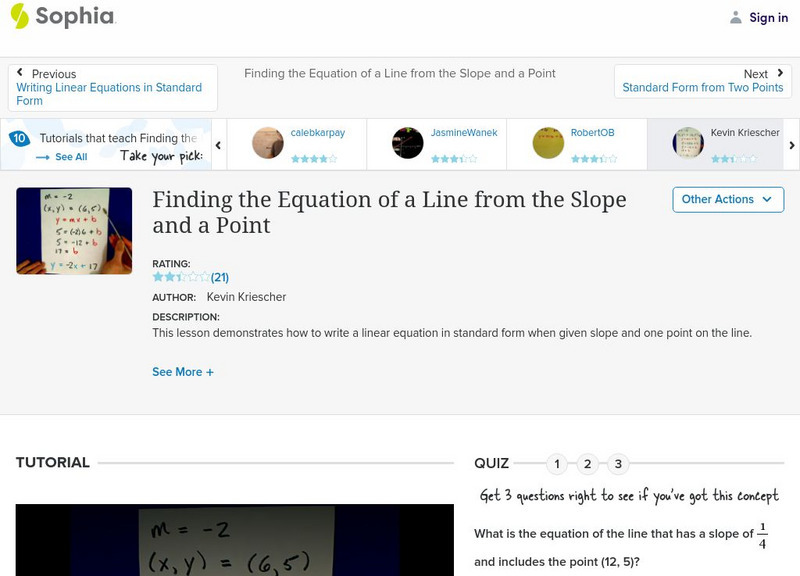Image resolution: width=800 pixels, height=576 pixels.
Task: Select calebkarpay's avatar
Action: (268, 143)
